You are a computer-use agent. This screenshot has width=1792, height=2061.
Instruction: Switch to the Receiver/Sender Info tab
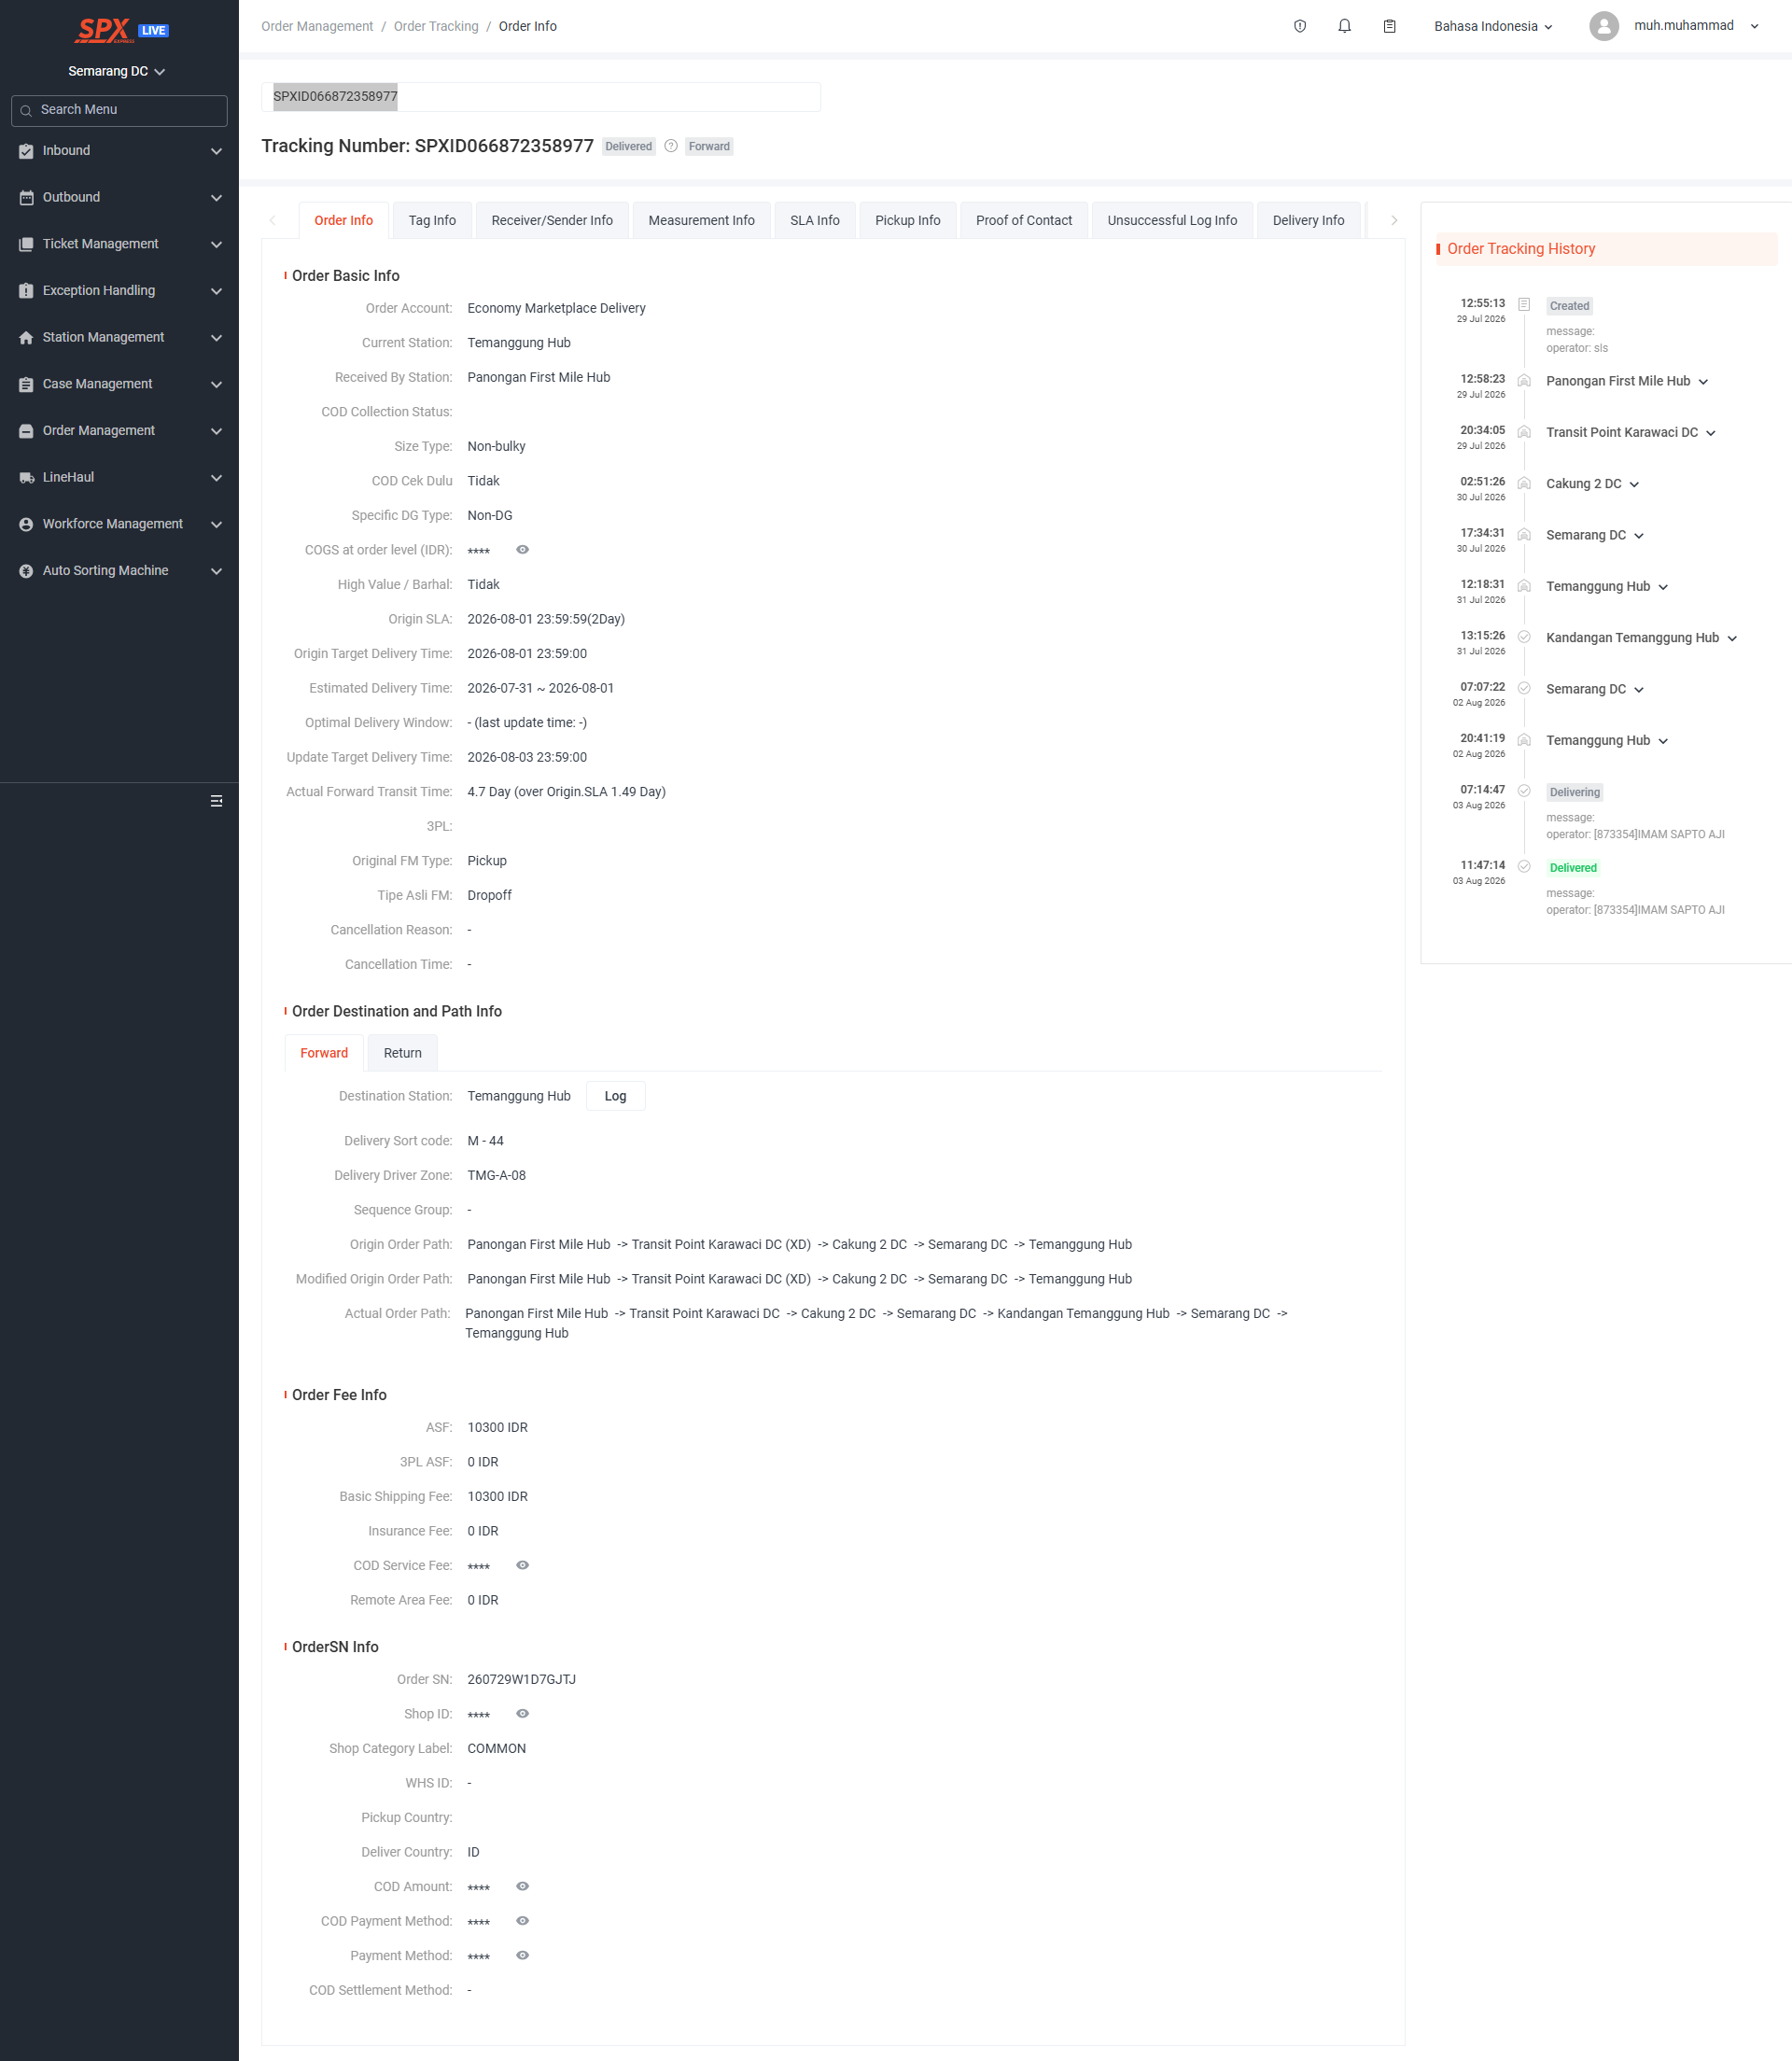552,220
